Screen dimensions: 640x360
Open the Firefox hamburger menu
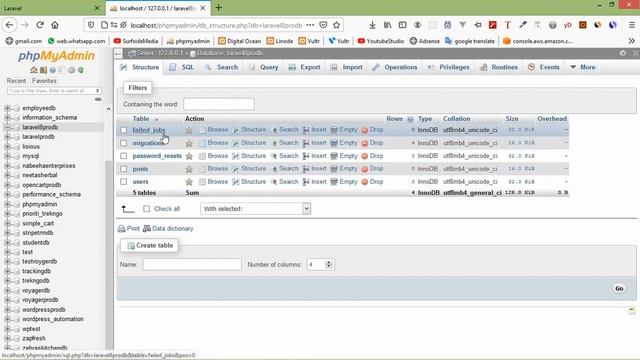coord(631,25)
